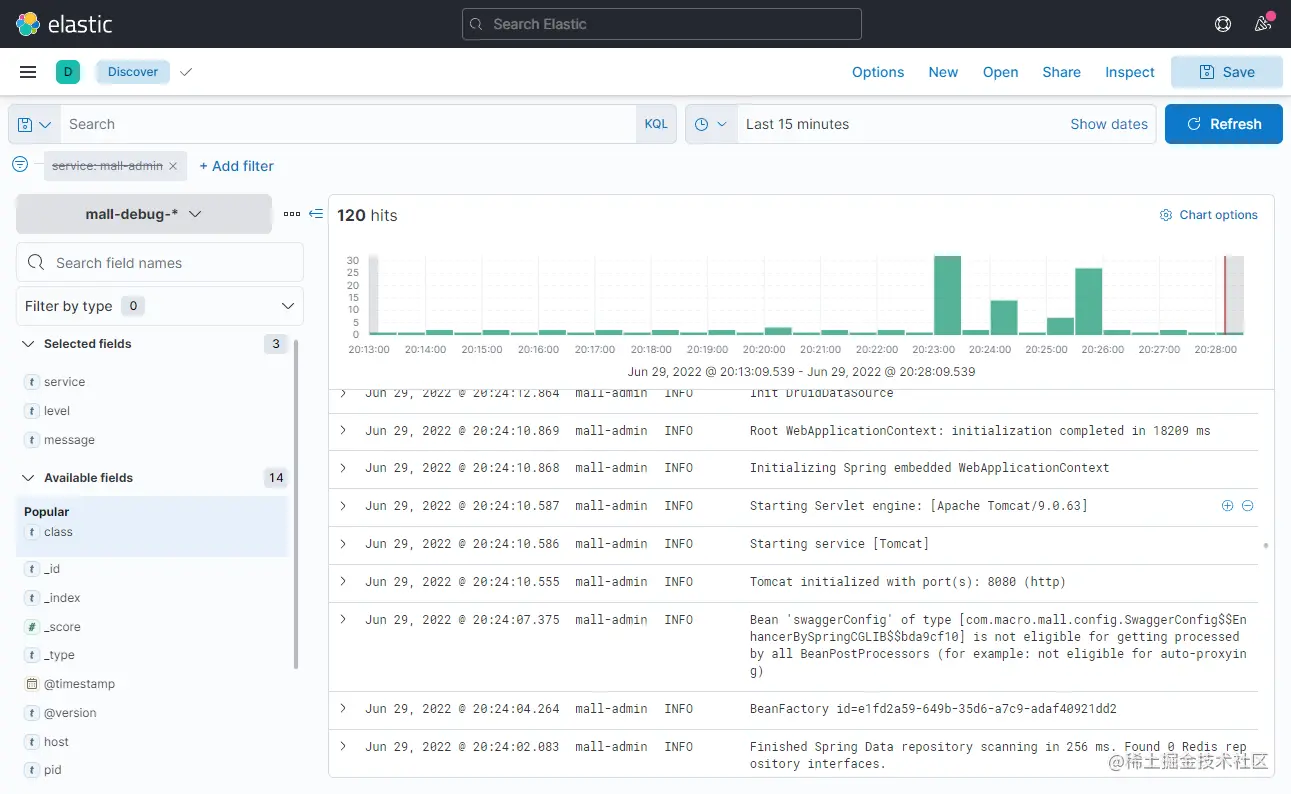Select the pid field
Image resolution: width=1291 pixels, height=794 pixels.
point(52,770)
